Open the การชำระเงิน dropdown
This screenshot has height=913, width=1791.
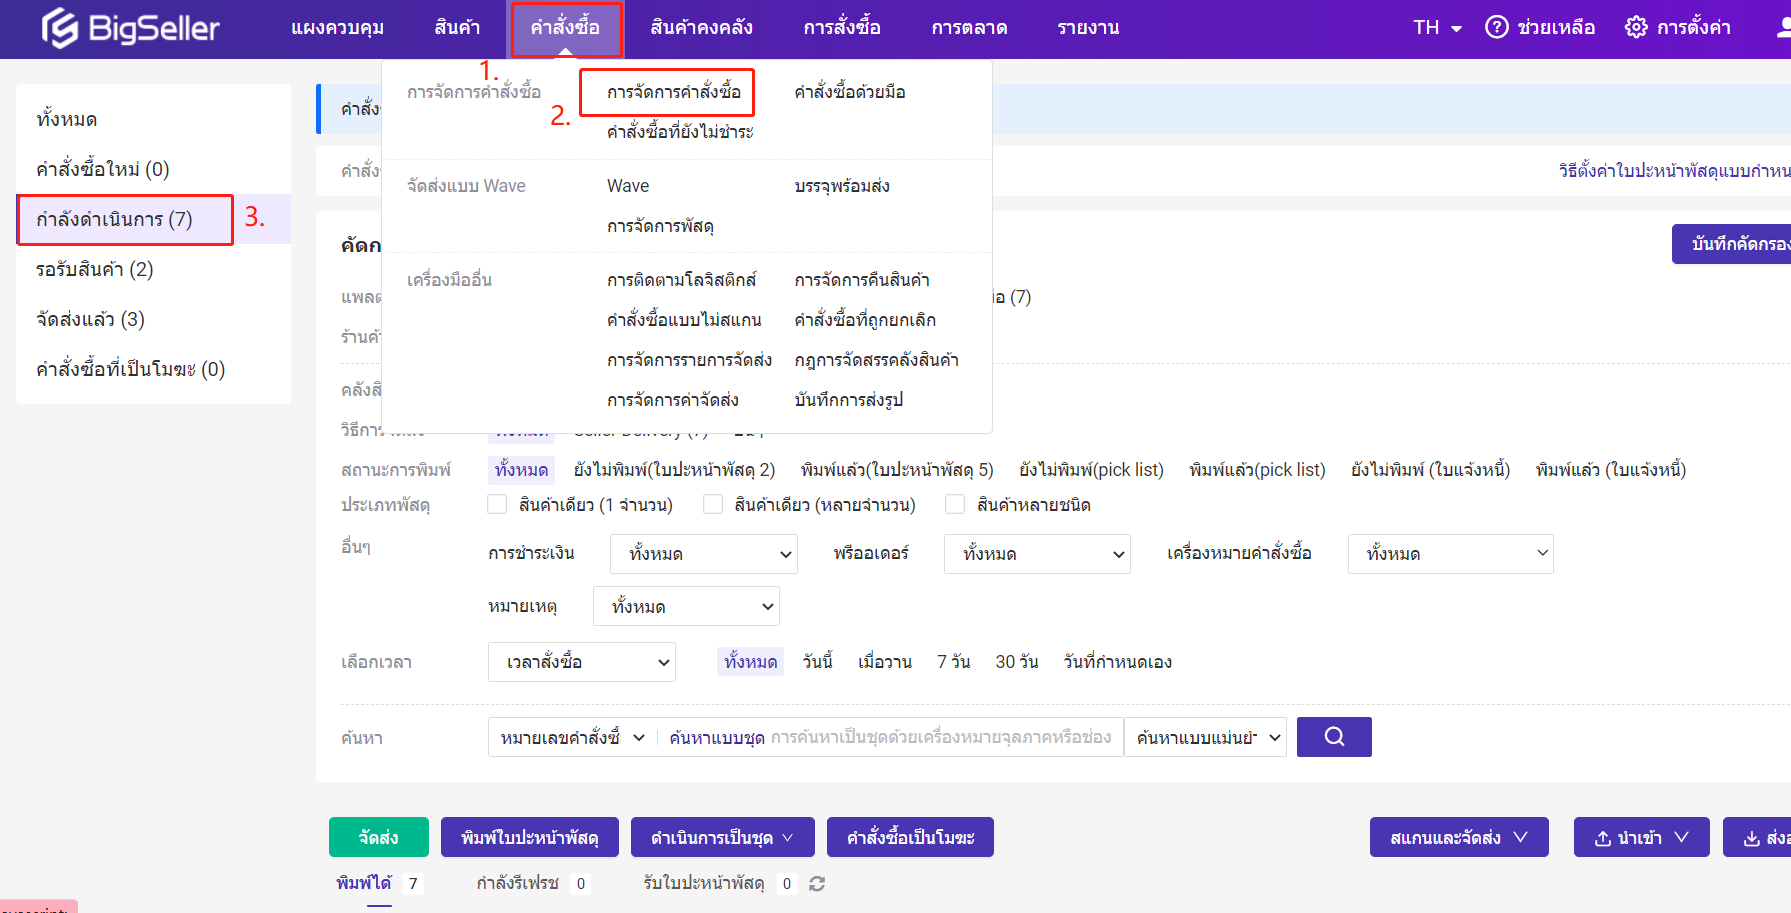(x=703, y=554)
